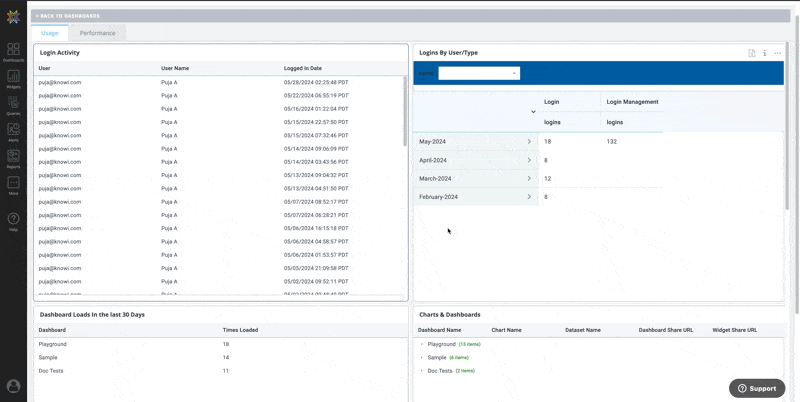Open Alerts in the sidebar

click(x=13, y=131)
